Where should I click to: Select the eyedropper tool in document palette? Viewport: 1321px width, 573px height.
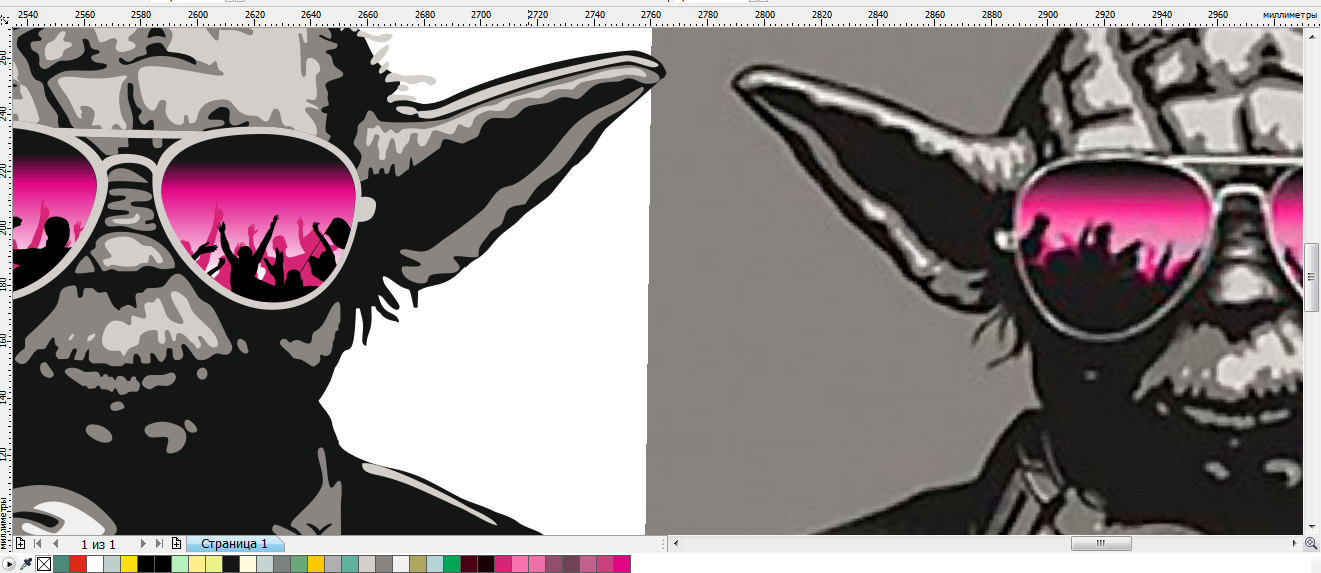27,565
